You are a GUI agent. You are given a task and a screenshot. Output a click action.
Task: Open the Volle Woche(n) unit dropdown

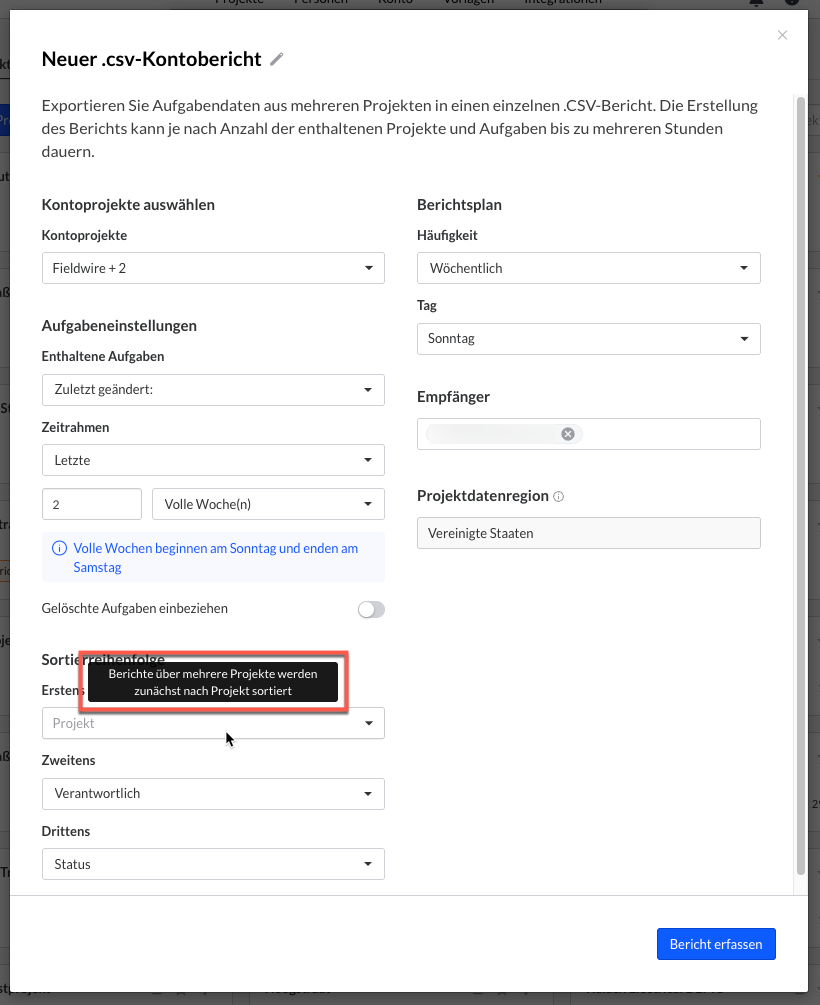click(x=267, y=505)
